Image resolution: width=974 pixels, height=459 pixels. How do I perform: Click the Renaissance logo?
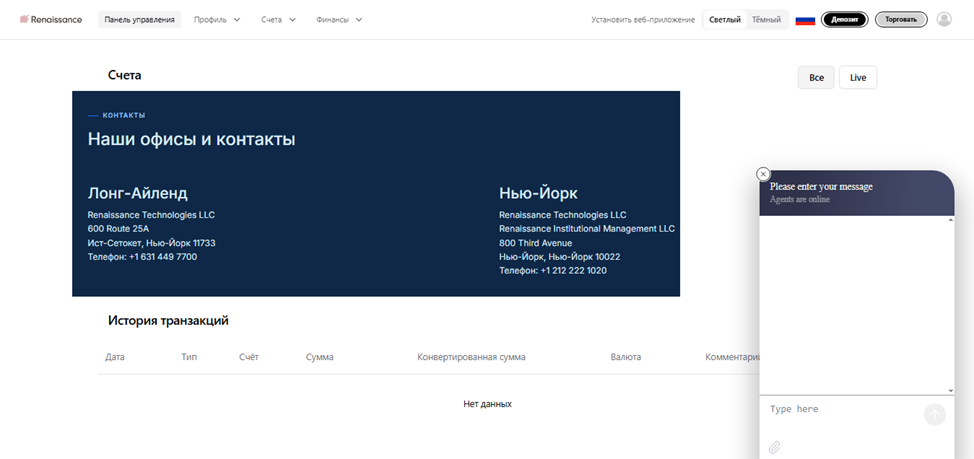coord(51,19)
